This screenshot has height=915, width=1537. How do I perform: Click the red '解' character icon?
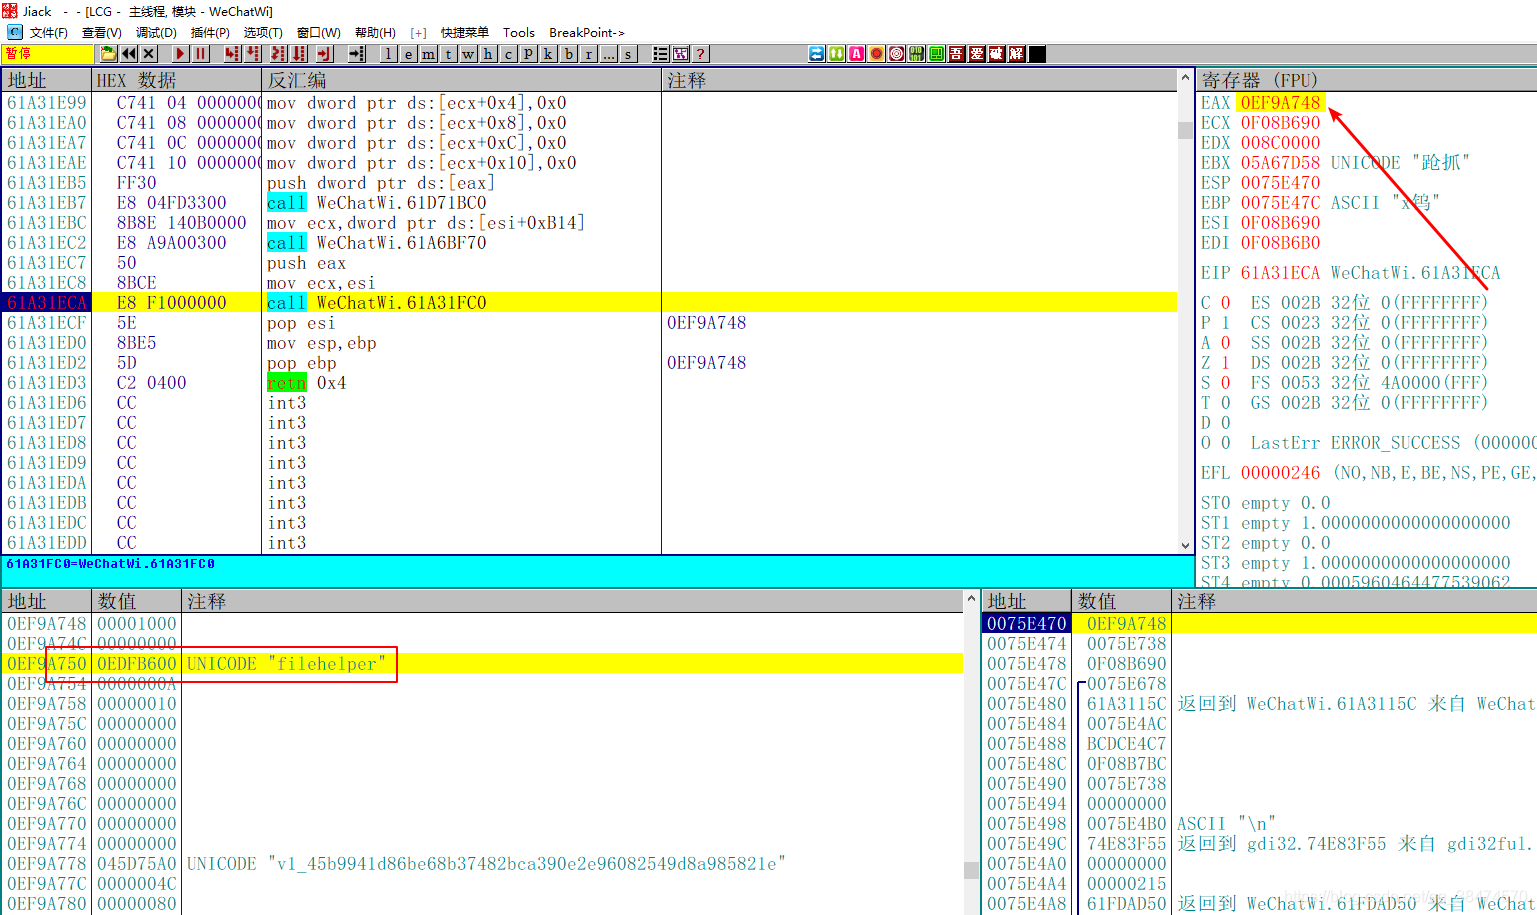tap(1017, 54)
